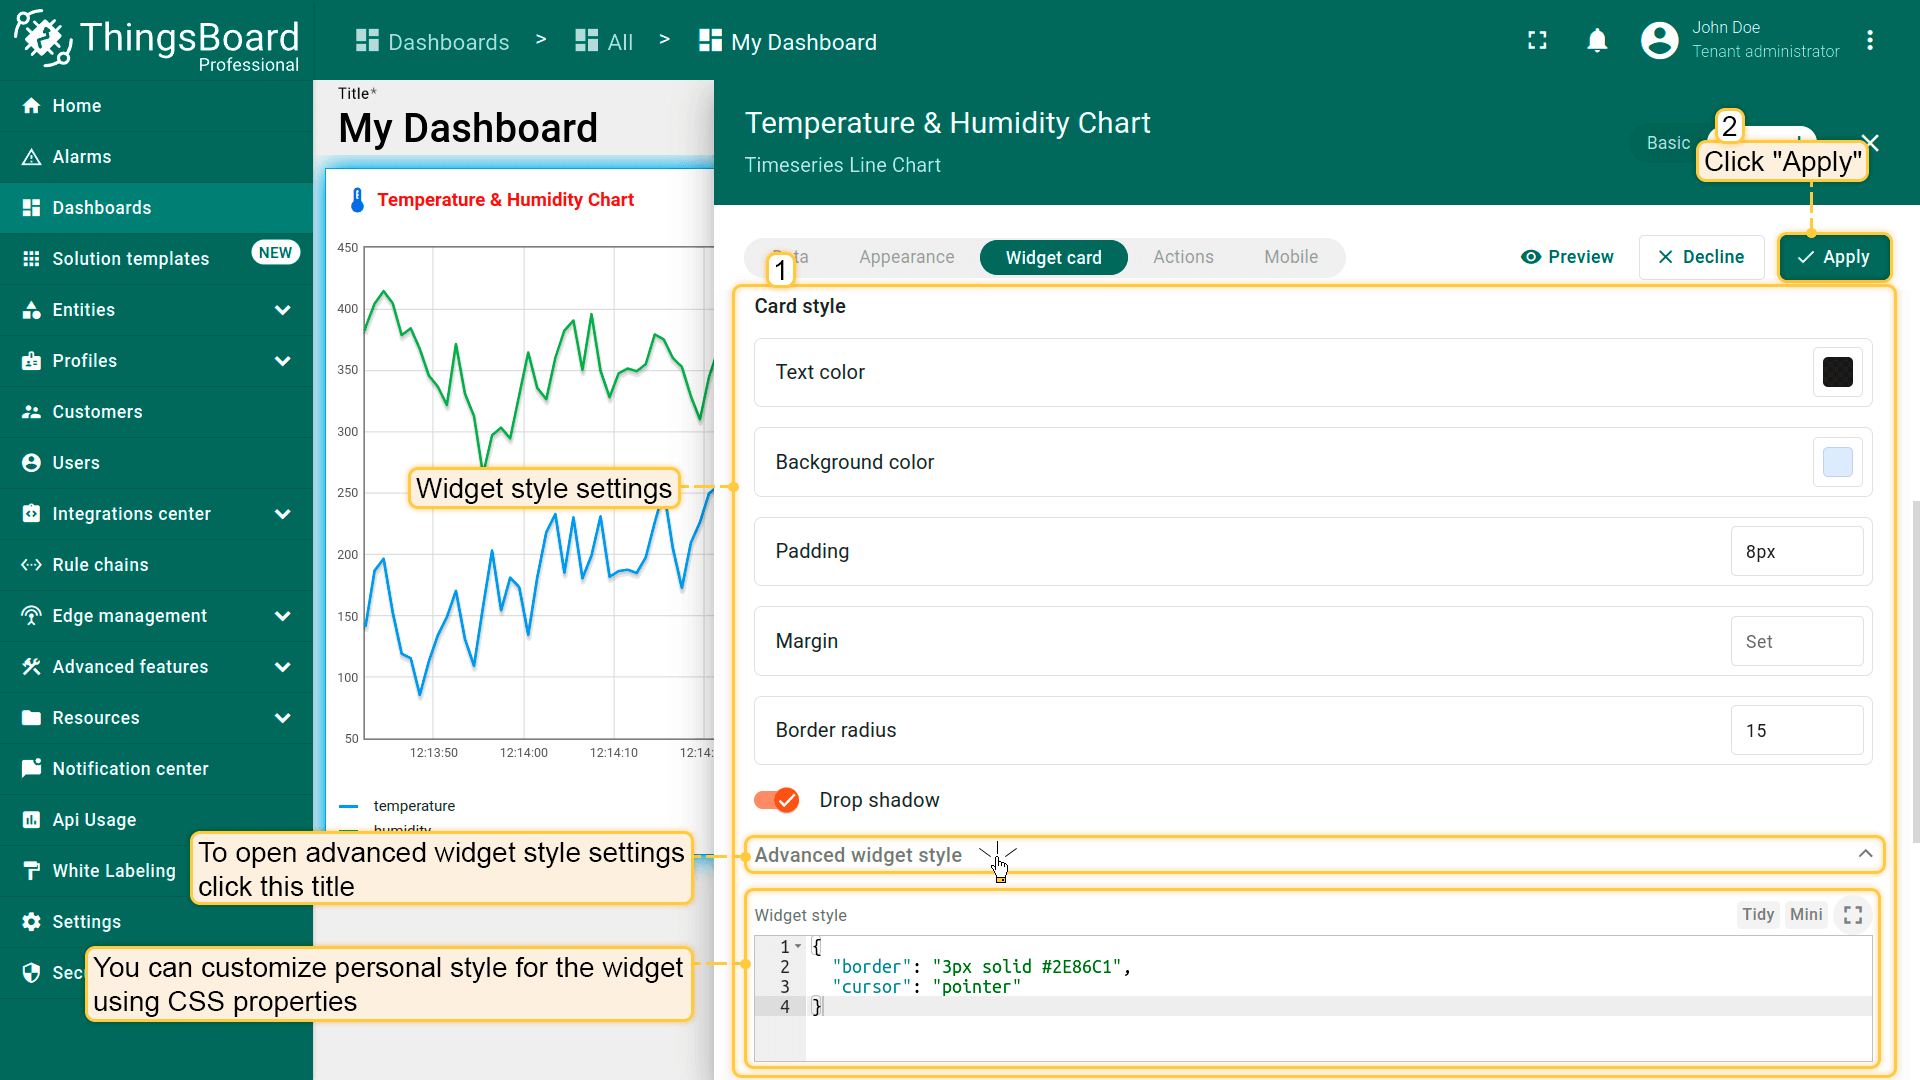Open the Actions tab
This screenshot has width=1920, height=1080.
click(1182, 257)
